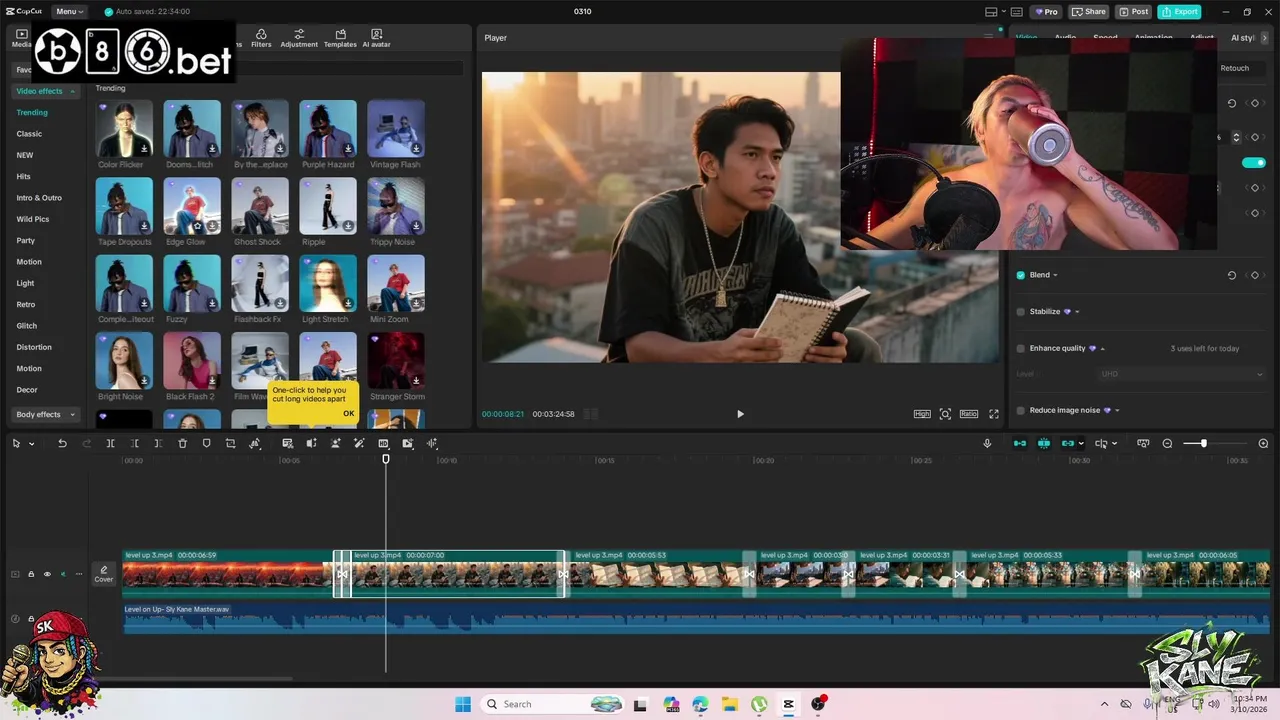Click the Undo arrow in timeline toolbar
This screenshot has height=720, width=1280.
tap(62, 443)
